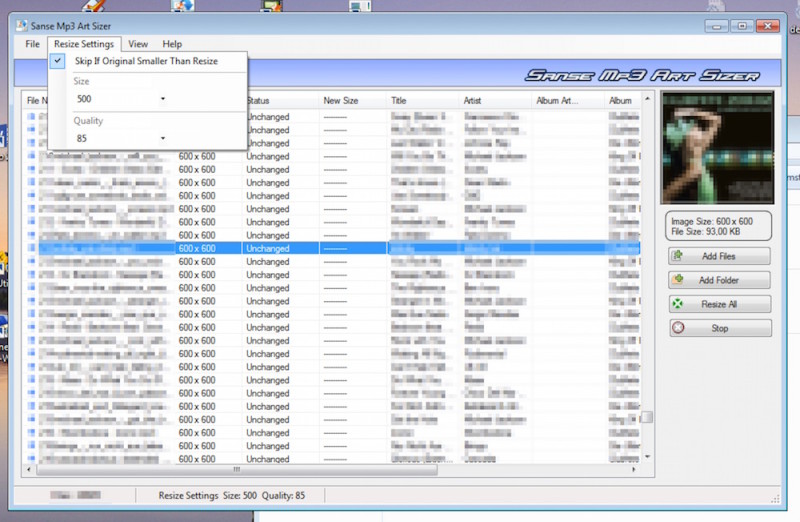The width and height of the screenshot is (800, 522).
Task: Close the Resize Settings menu
Action: coord(84,44)
